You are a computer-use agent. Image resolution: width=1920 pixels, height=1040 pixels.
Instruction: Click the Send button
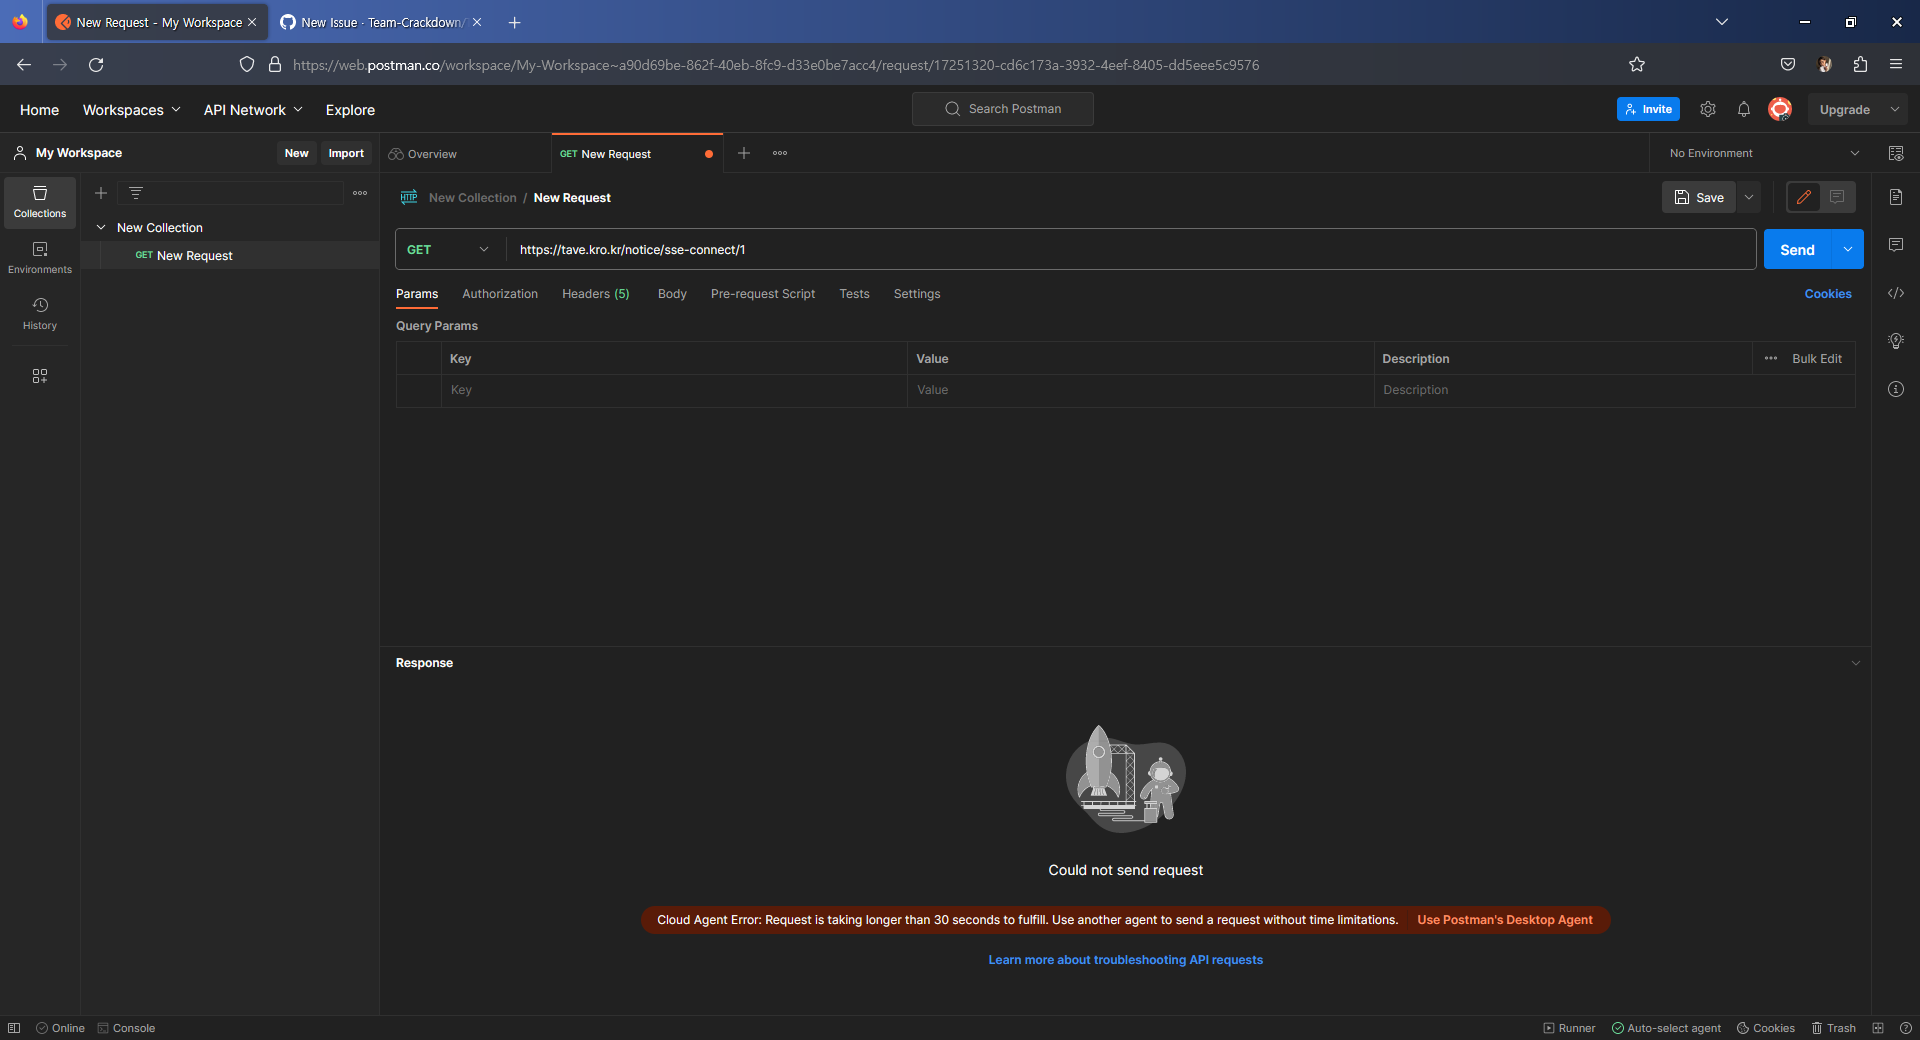[x=1797, y=250]
